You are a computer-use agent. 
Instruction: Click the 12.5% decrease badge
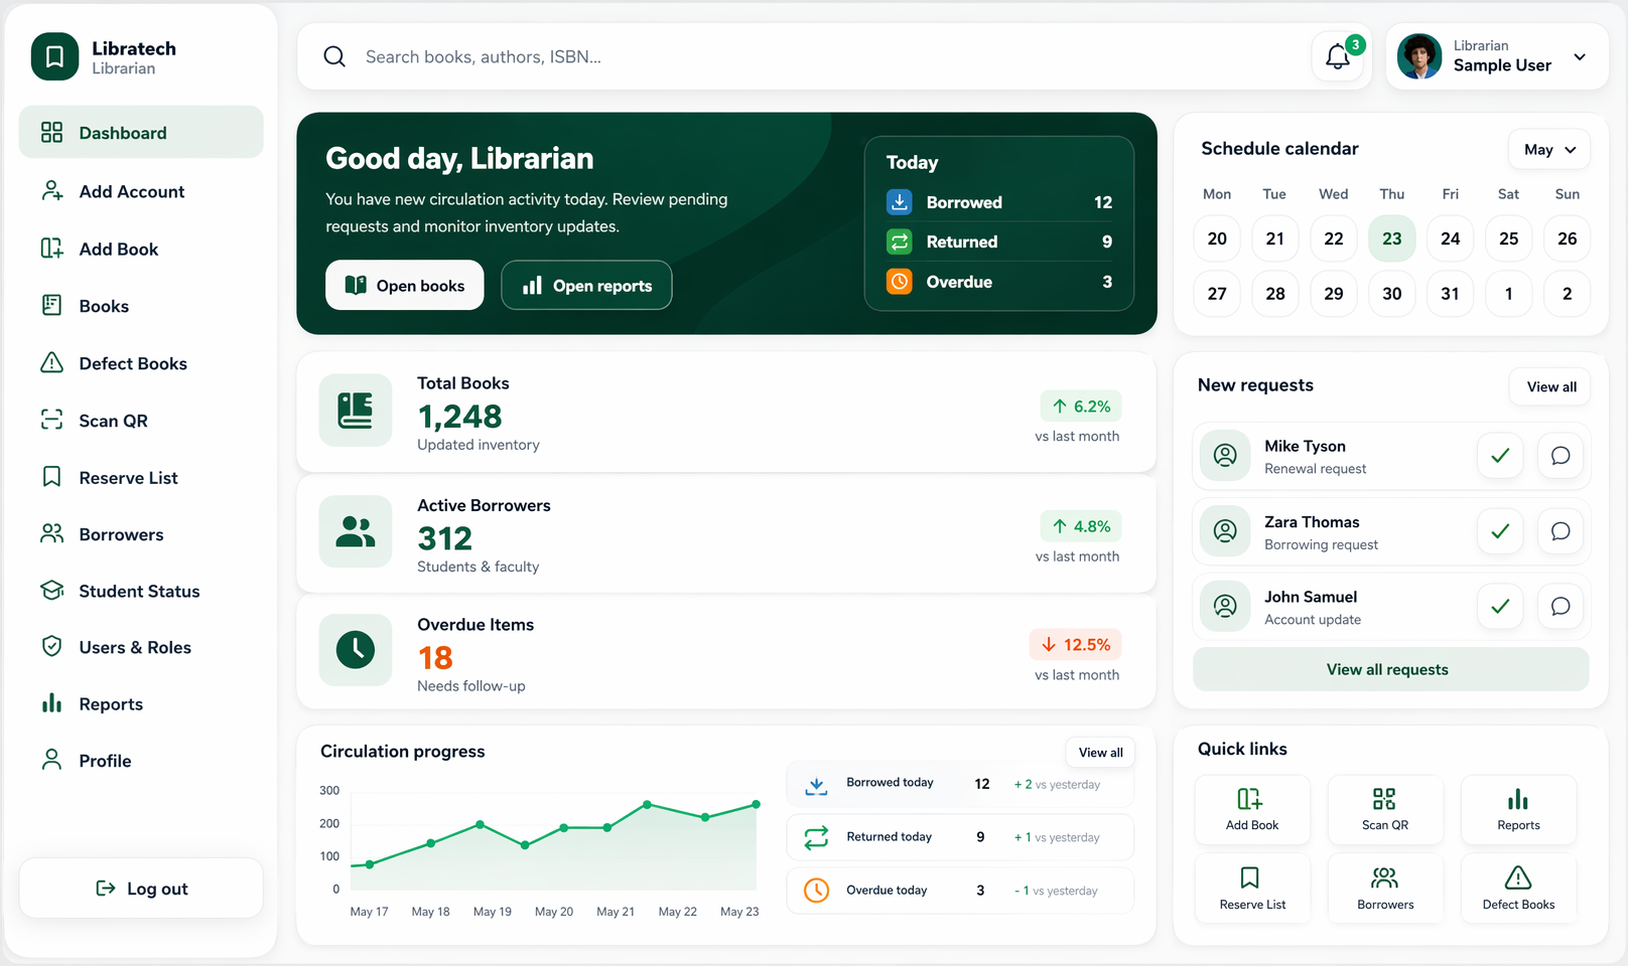pos(1075,644)
